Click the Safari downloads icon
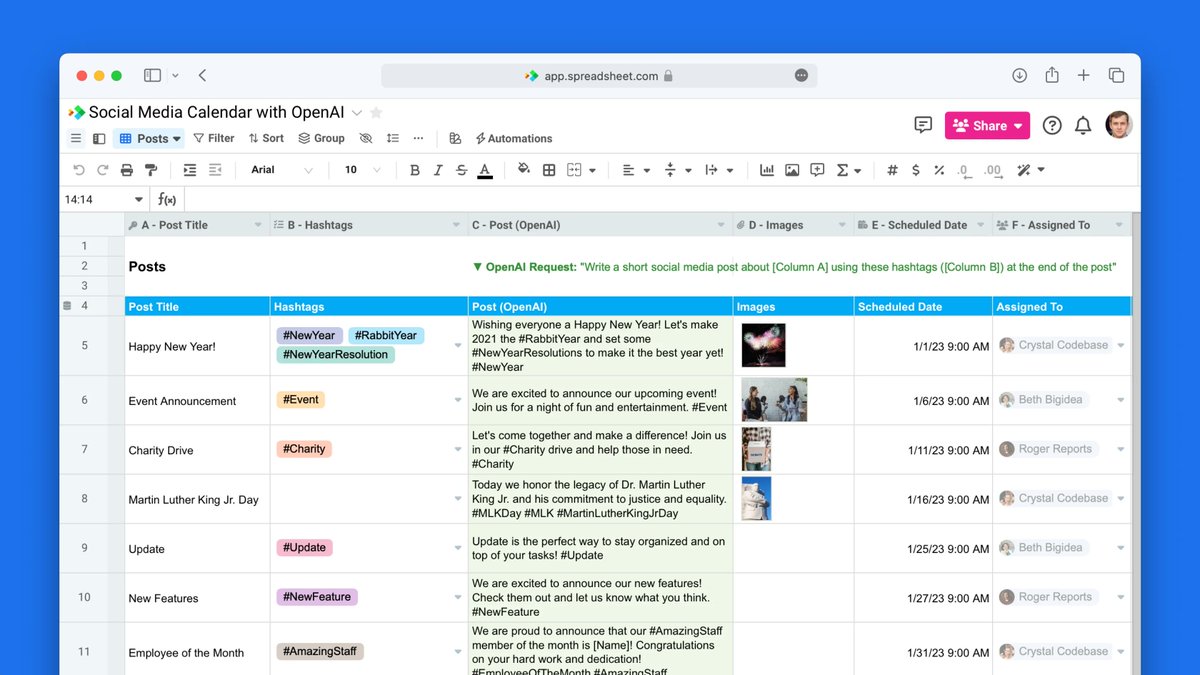This screenshot has width=1200, height=675. pos(1019,75)
